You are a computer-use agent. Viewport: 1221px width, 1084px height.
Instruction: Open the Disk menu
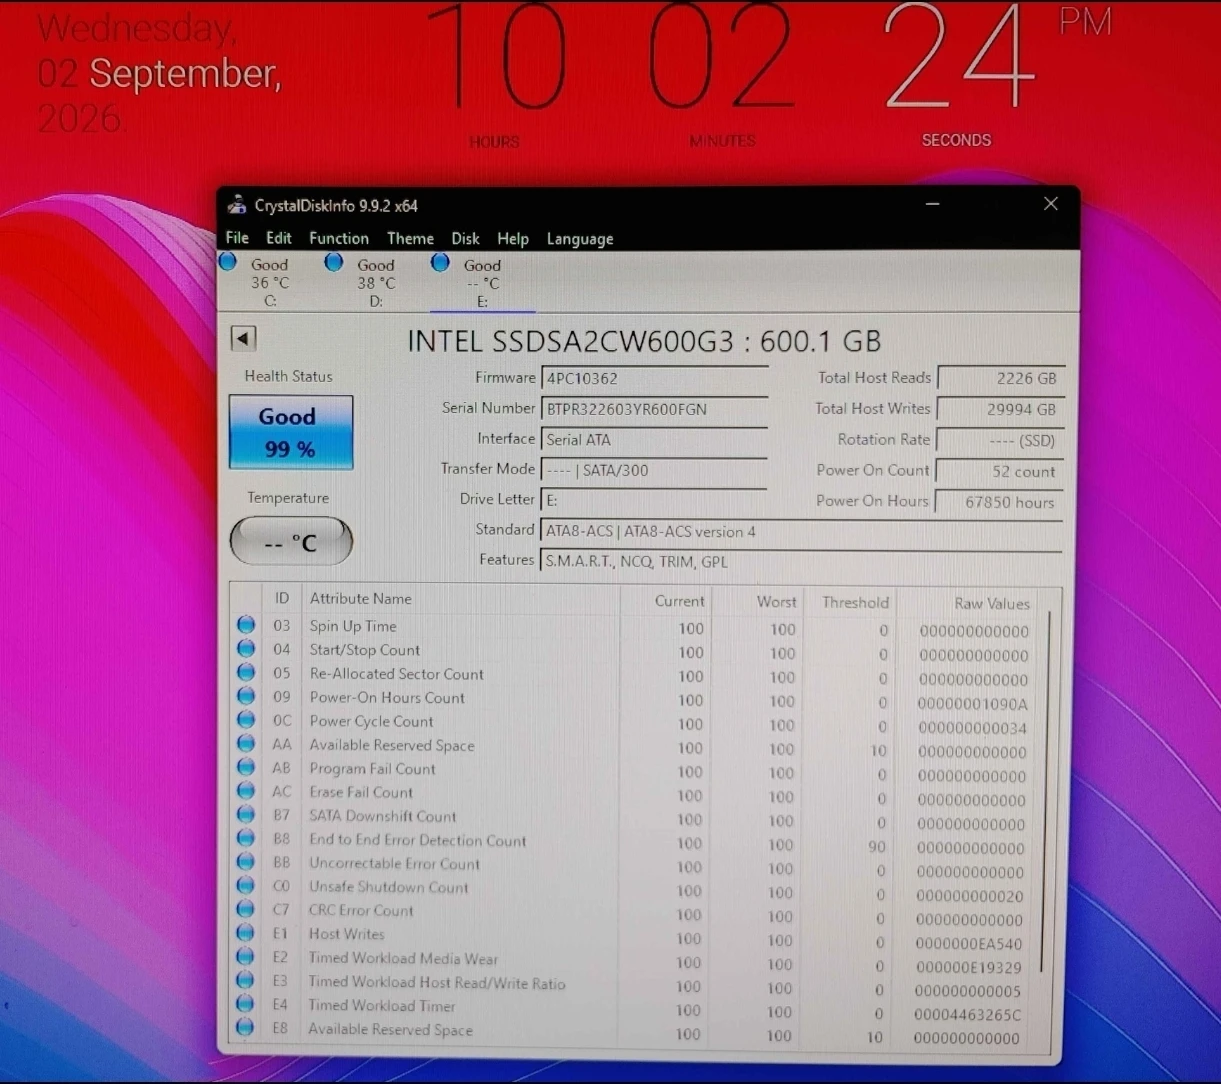[x=465, y=238]
